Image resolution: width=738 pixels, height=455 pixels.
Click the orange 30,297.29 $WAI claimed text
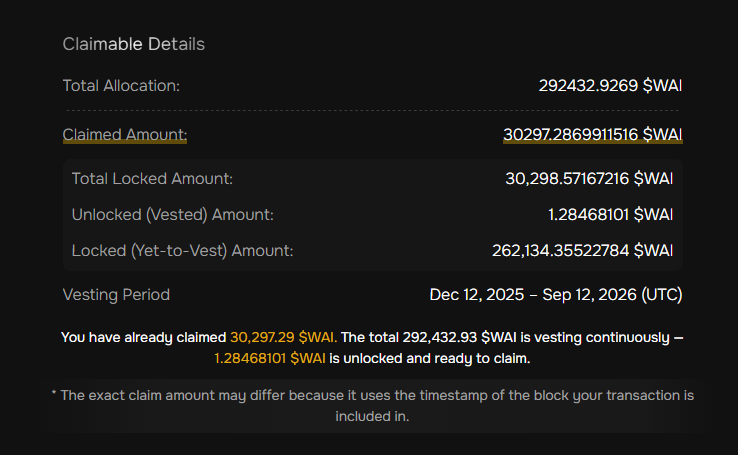pyautogui.click(x=283, y=338)
